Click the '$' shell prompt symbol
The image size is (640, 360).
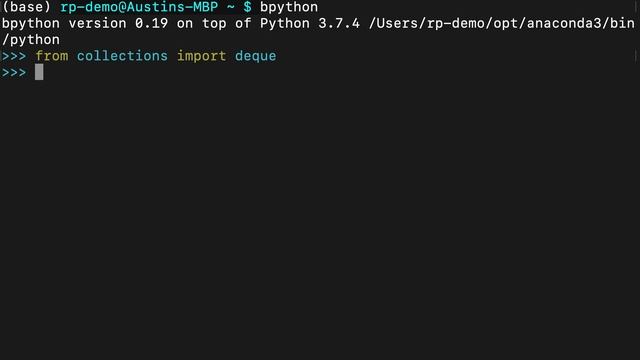point(247,7)
